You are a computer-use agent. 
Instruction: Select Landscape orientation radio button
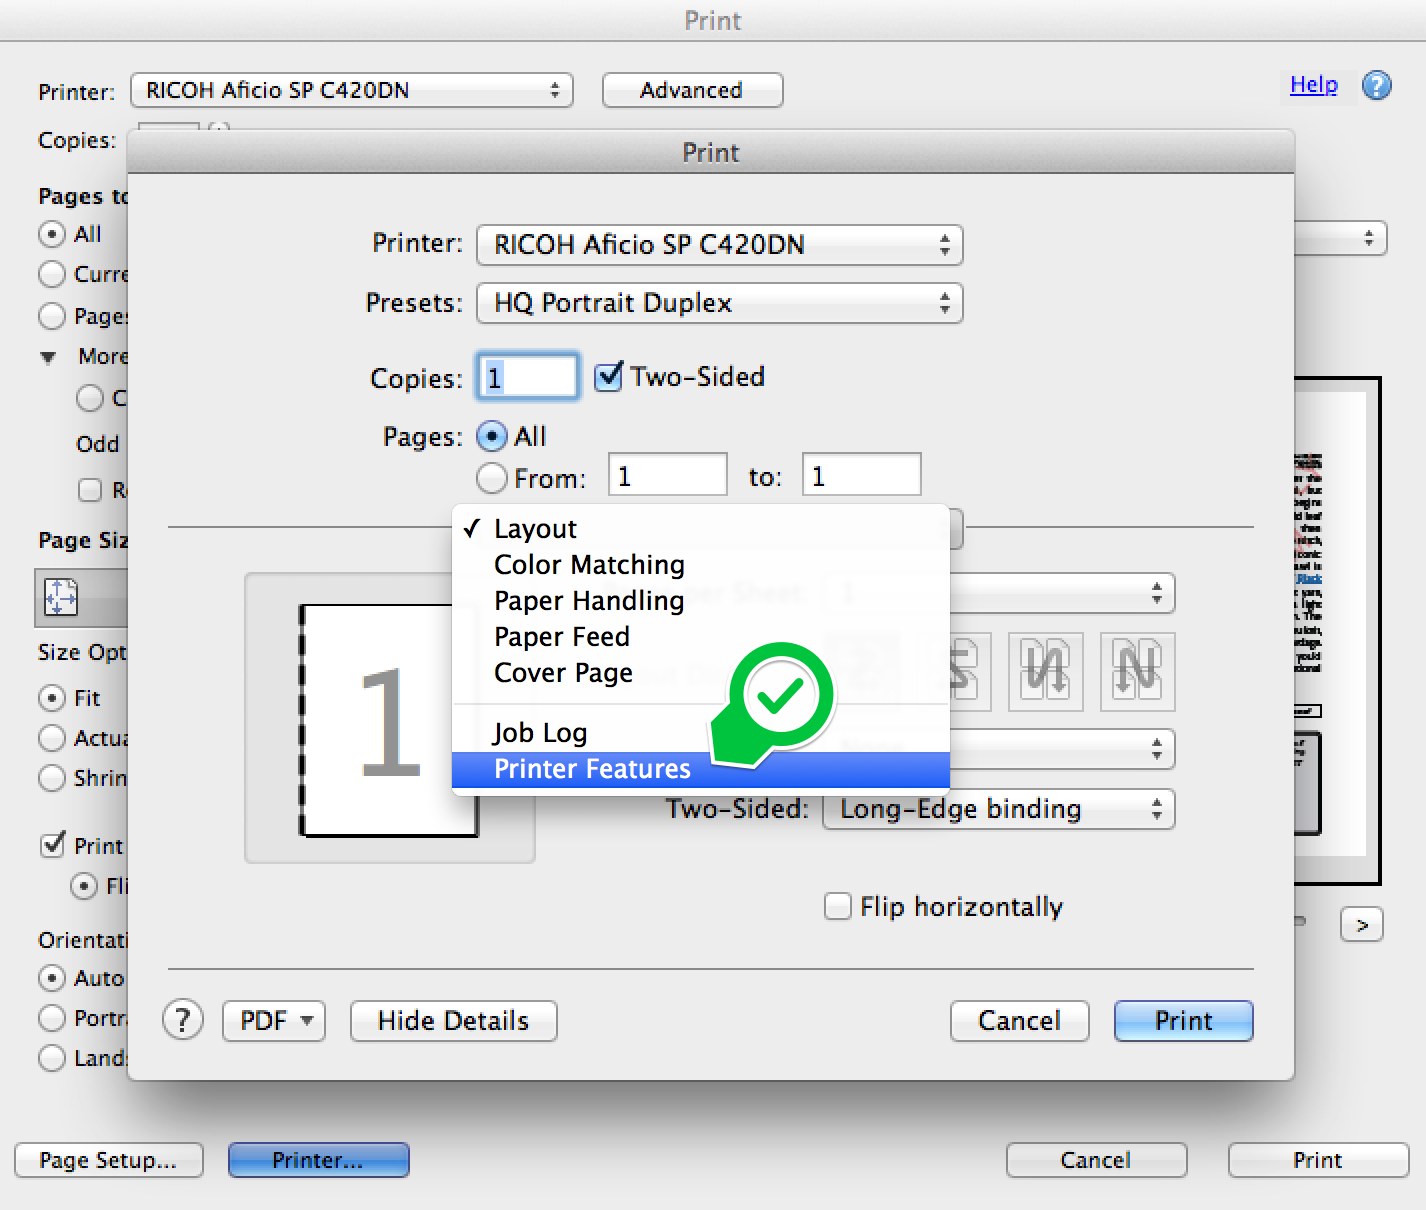click(52, 1058)
